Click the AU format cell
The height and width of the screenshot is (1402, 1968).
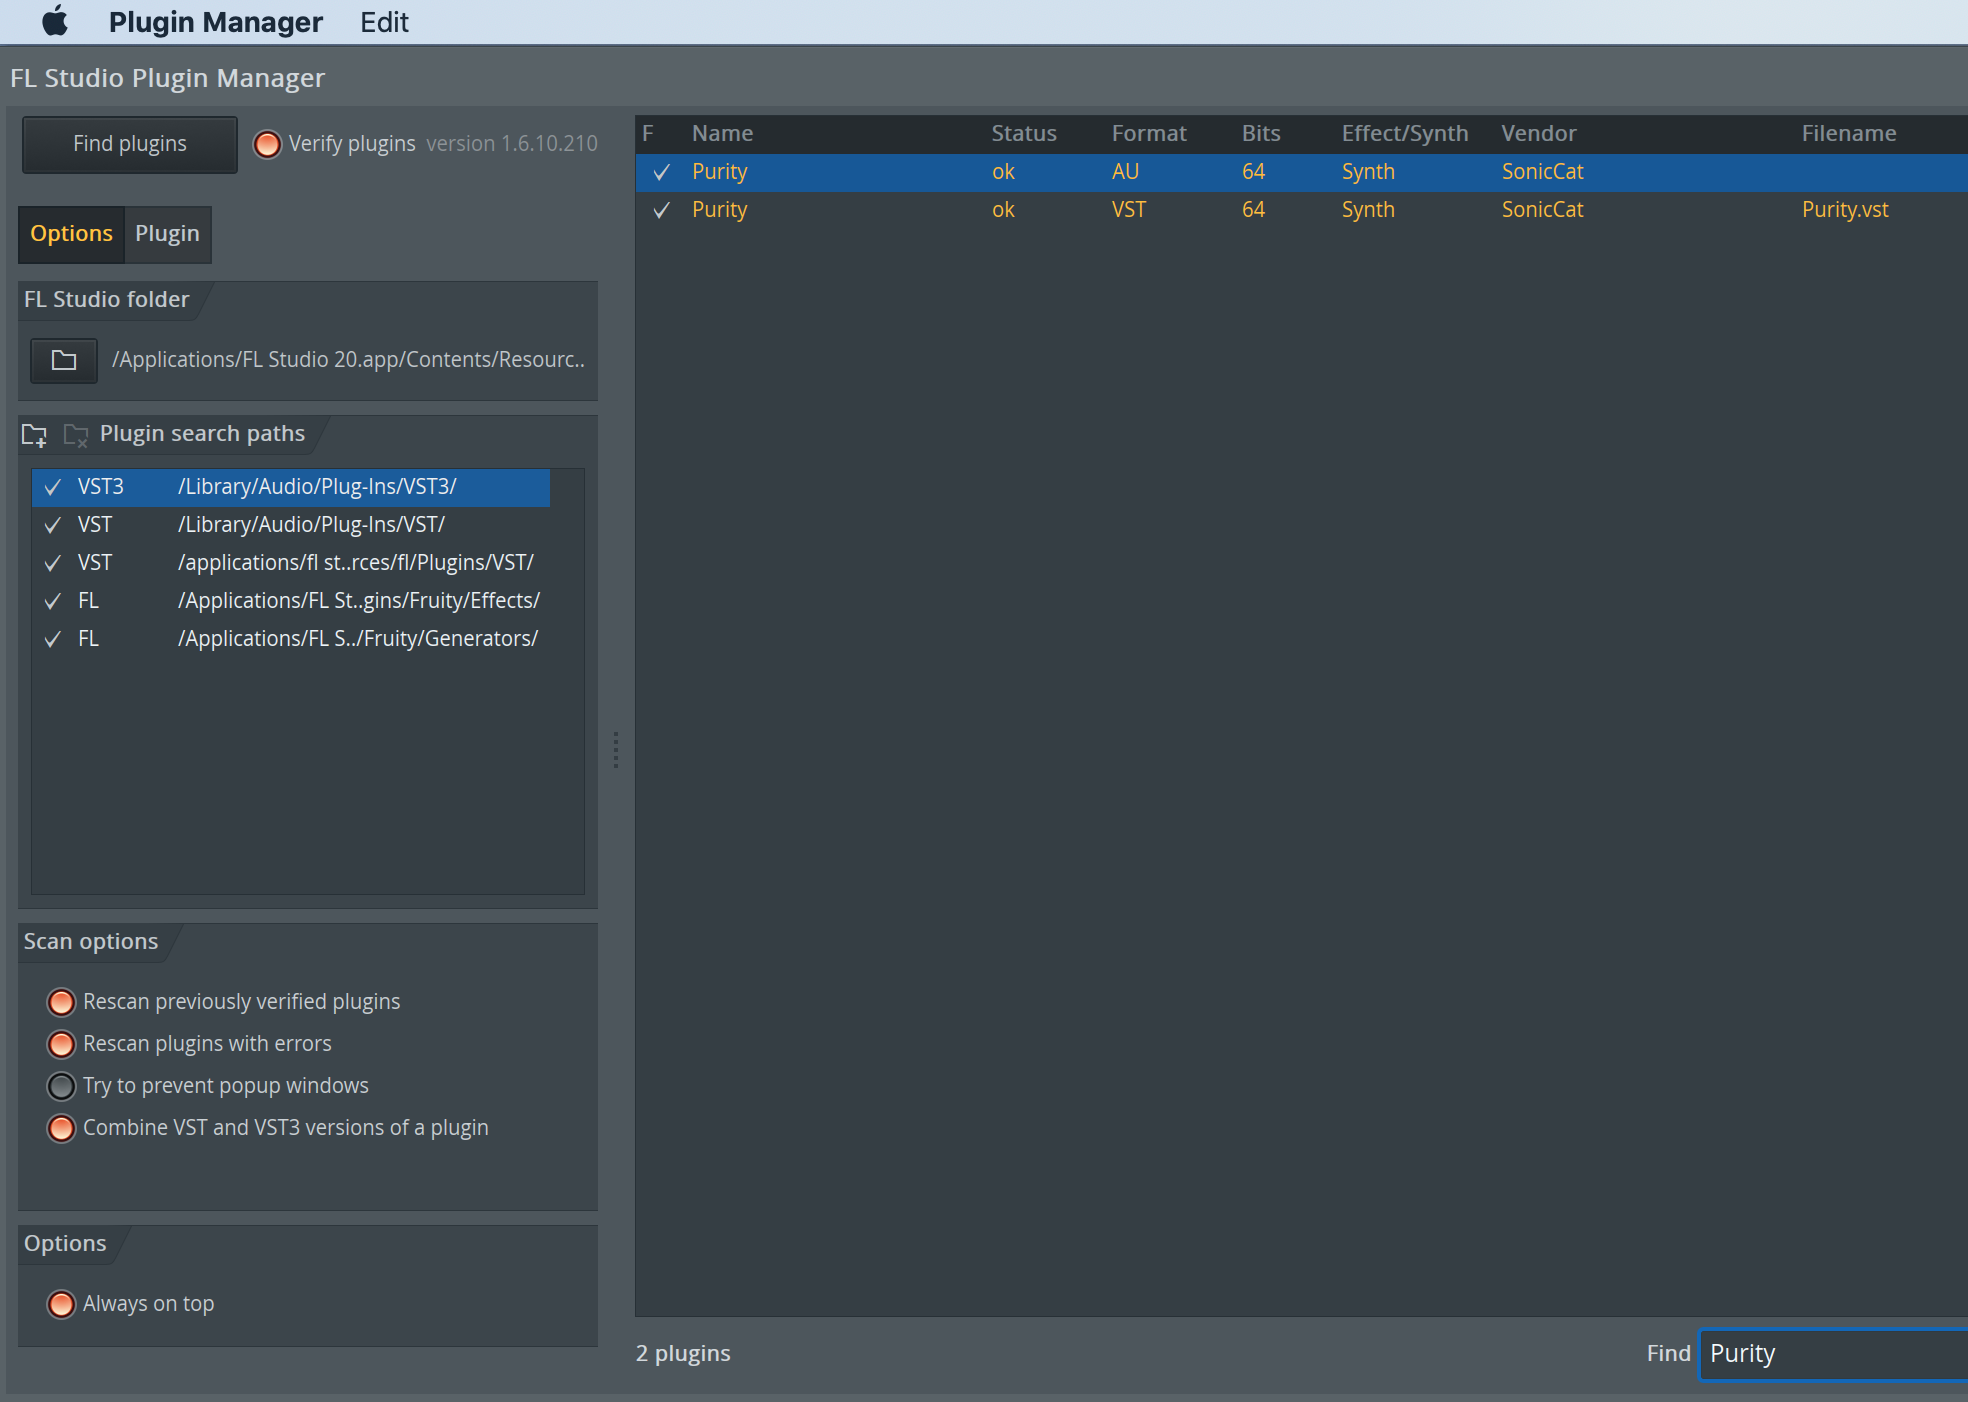1125,172
